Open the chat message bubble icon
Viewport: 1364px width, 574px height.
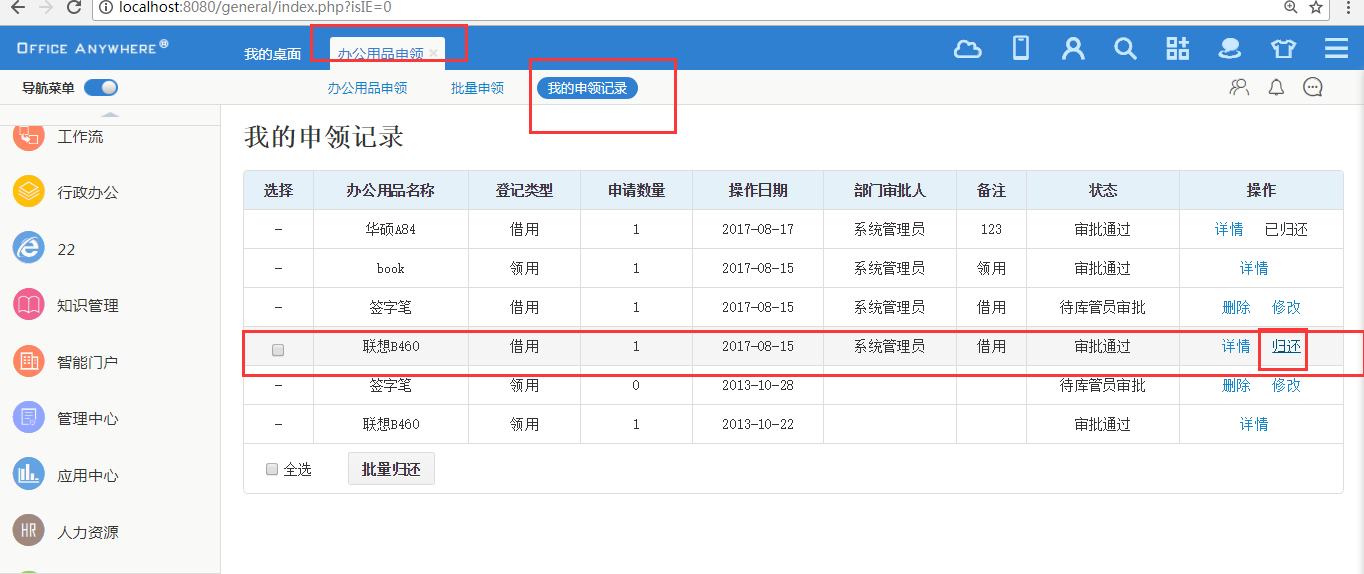[x=1313, y=88]
